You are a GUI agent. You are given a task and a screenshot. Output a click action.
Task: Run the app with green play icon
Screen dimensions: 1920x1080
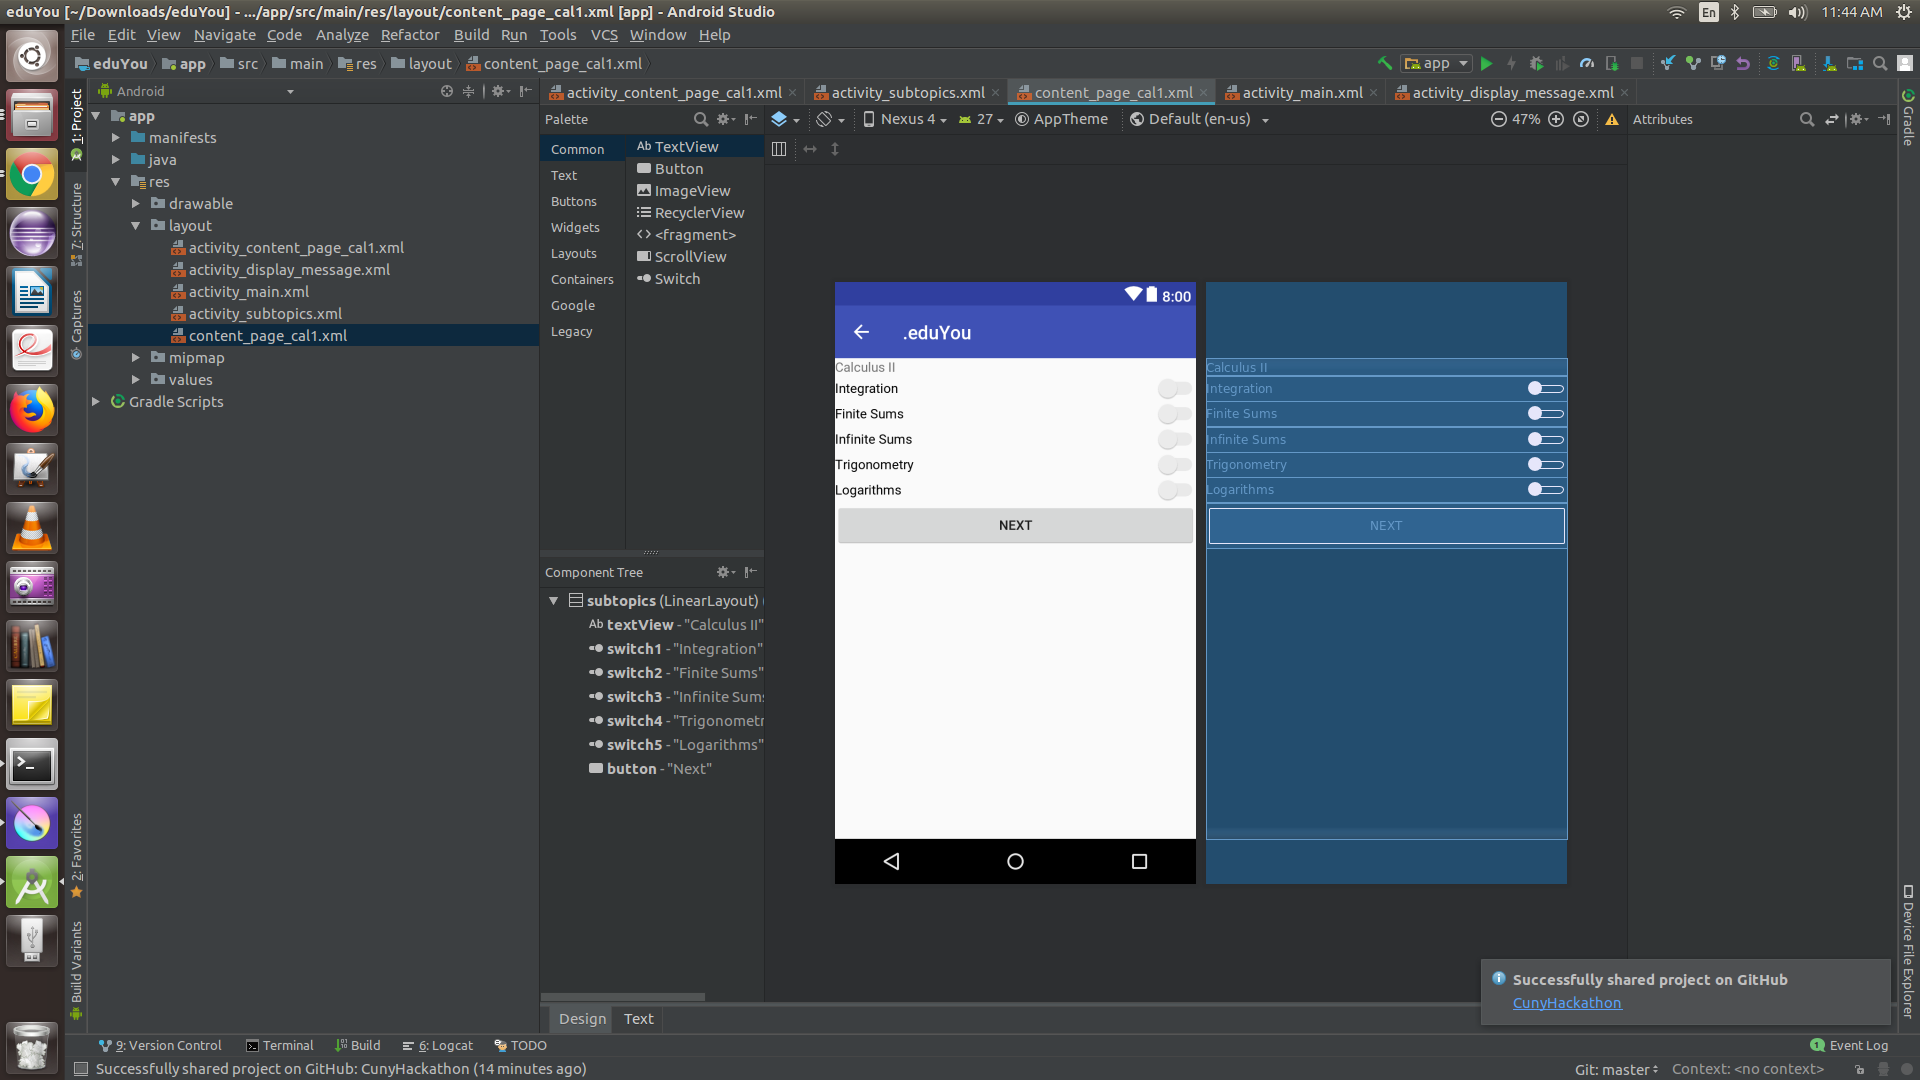pos(1486,63)
